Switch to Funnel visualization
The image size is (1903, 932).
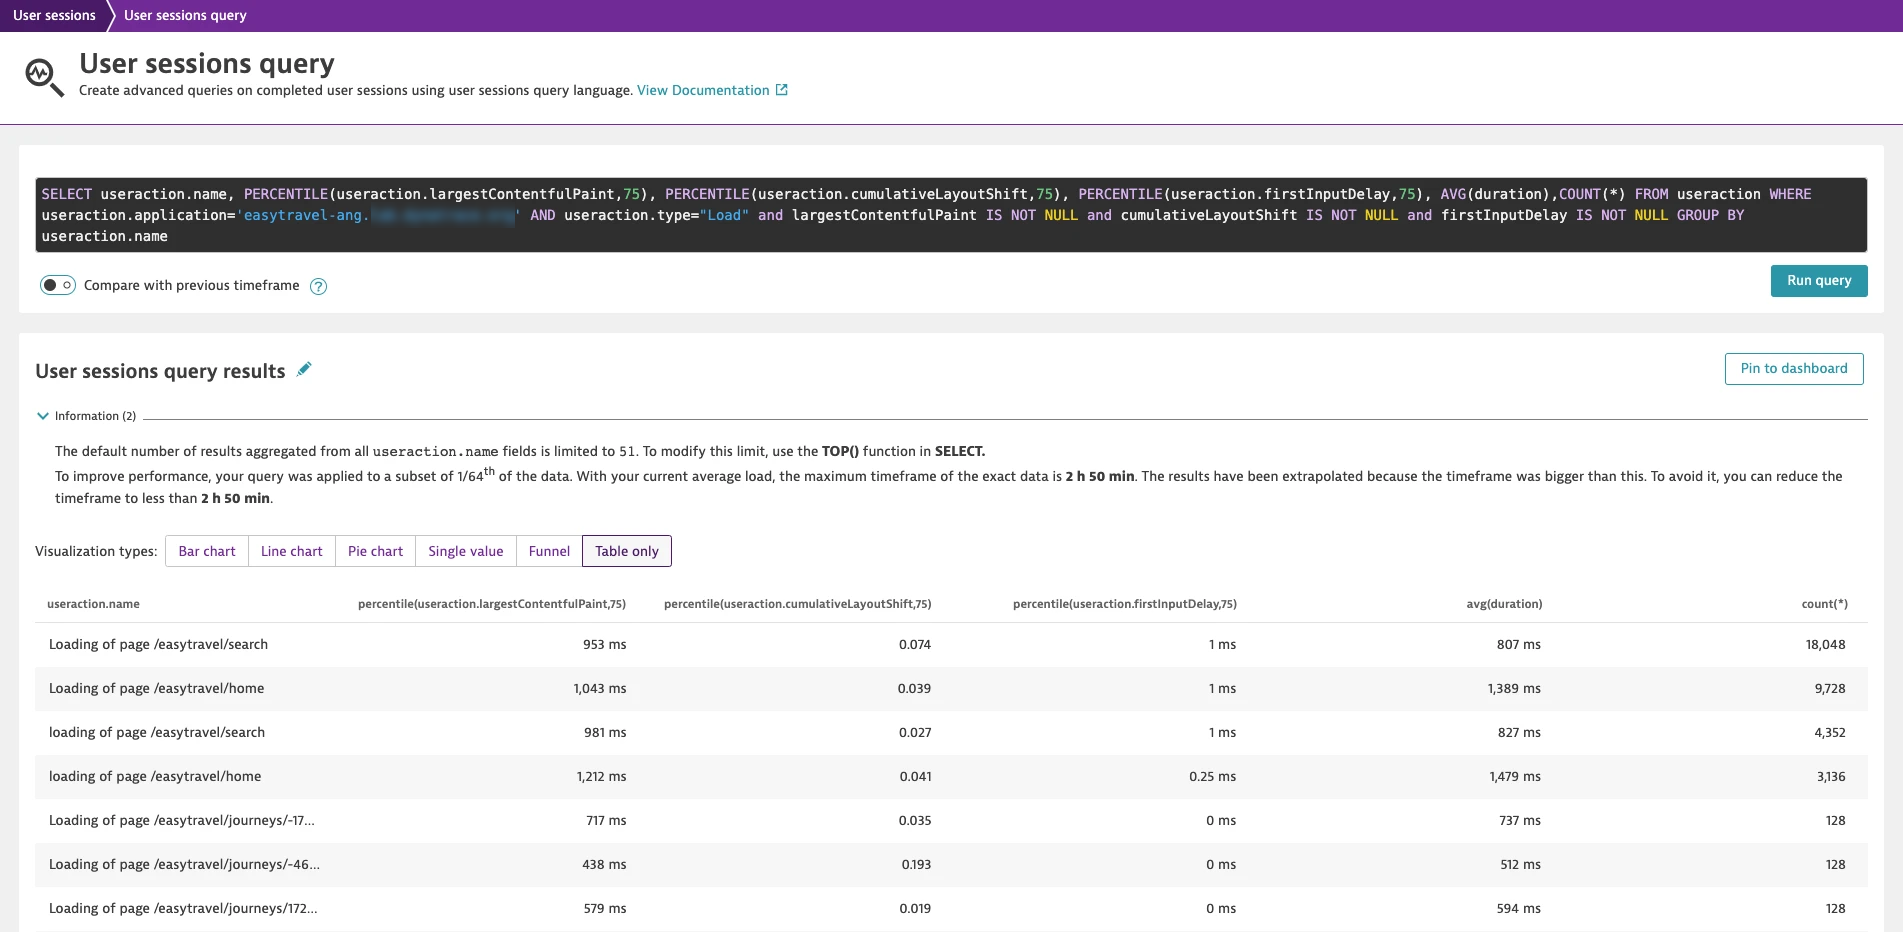(x=549, y=552)
